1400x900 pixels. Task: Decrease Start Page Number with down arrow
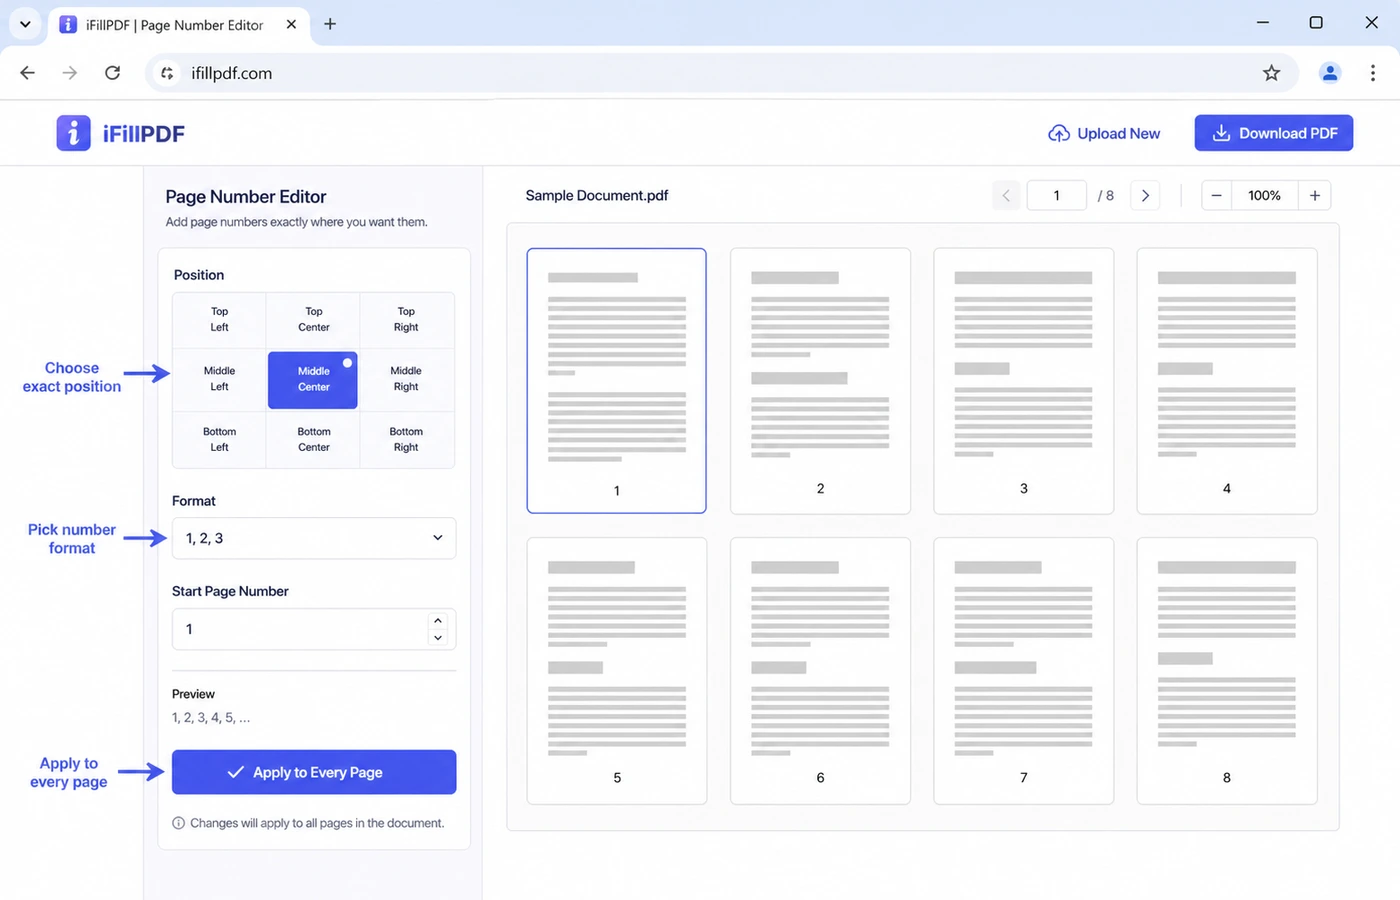(438, 638)
